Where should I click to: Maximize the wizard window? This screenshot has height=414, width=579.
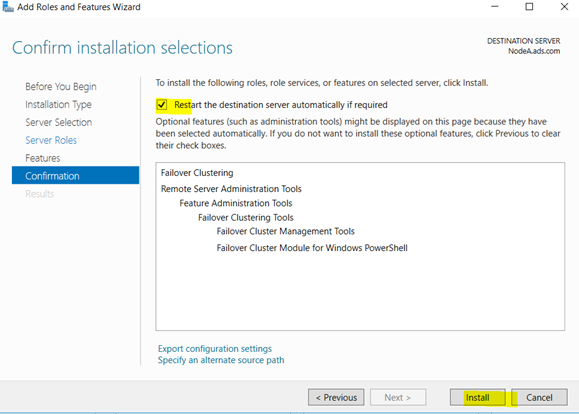tap(529, 7)
